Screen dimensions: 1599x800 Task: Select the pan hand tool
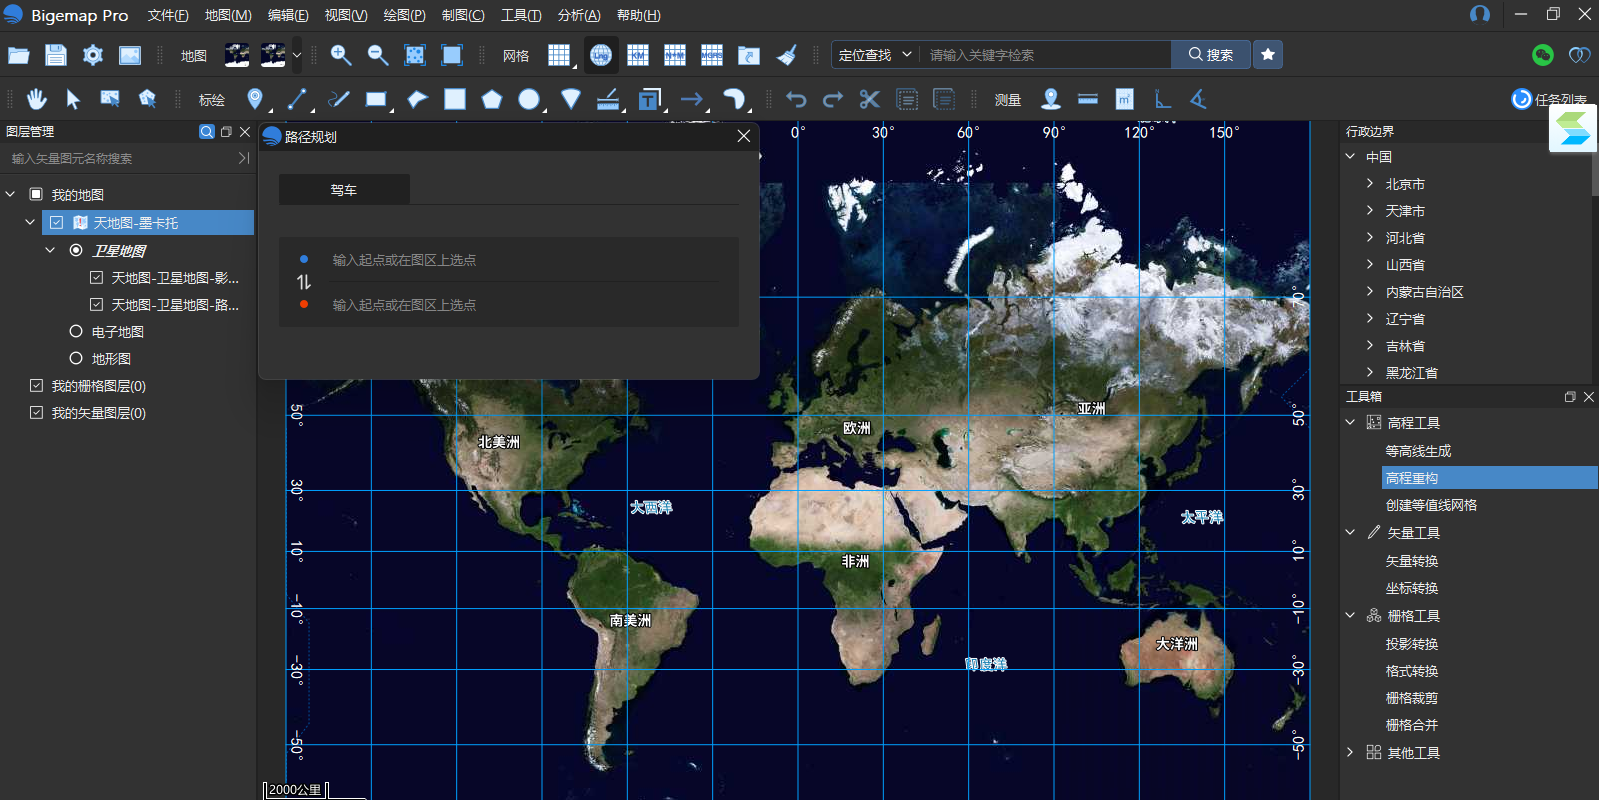37,99
